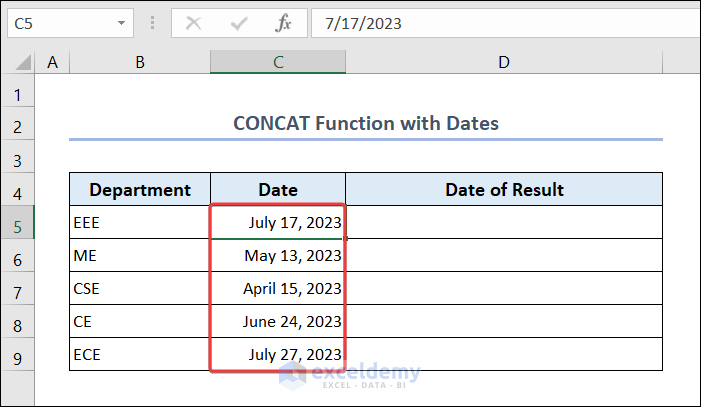701x407 pixels.
Task: Select the April 15, 2023 date cell
Action: coord(278,289)
